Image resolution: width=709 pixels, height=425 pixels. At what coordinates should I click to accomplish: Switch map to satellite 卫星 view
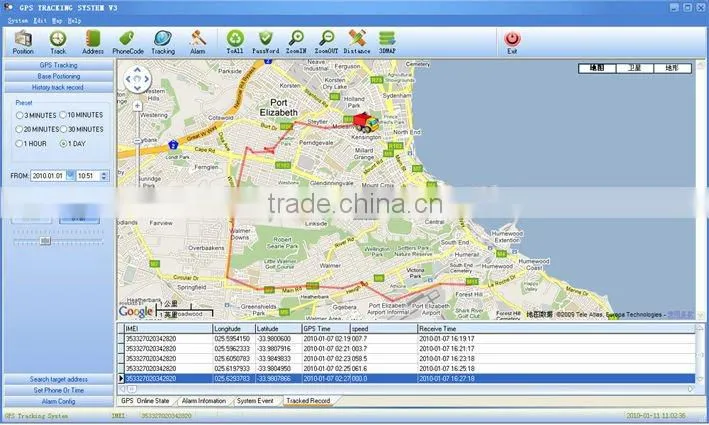tap(635, 68)
